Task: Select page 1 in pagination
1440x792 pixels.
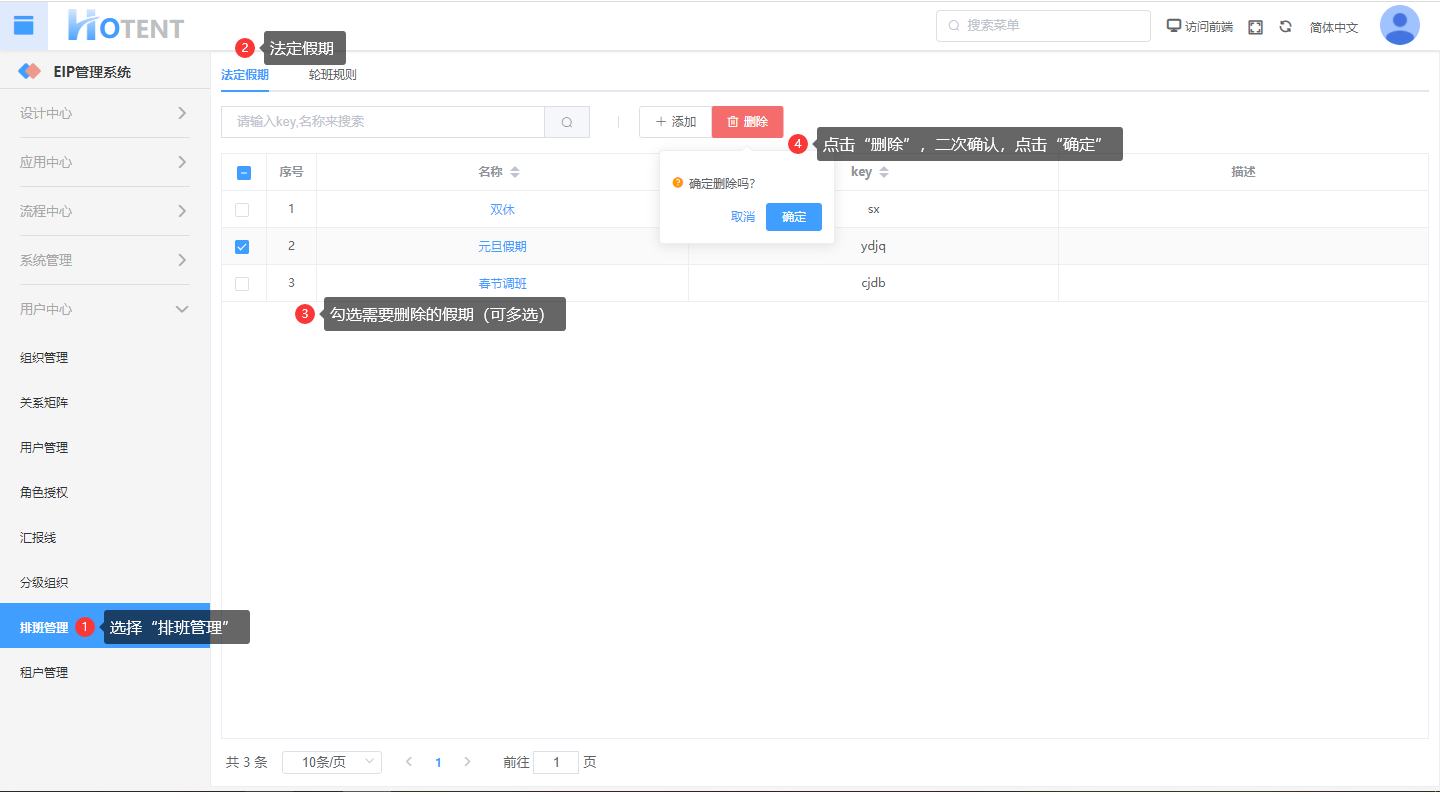Action: tap(438, 762)
